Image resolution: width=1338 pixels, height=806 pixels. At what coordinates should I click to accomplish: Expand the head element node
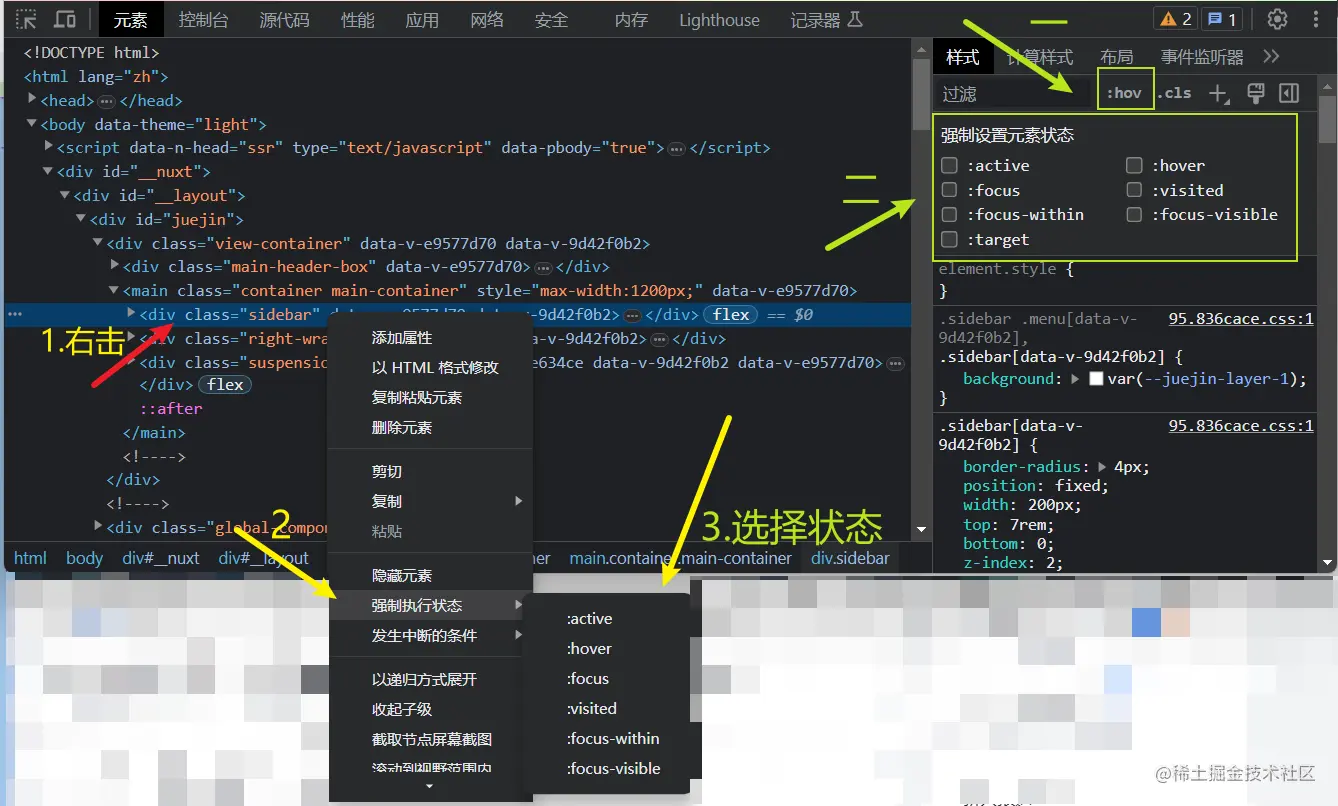[x=33, y=100]
